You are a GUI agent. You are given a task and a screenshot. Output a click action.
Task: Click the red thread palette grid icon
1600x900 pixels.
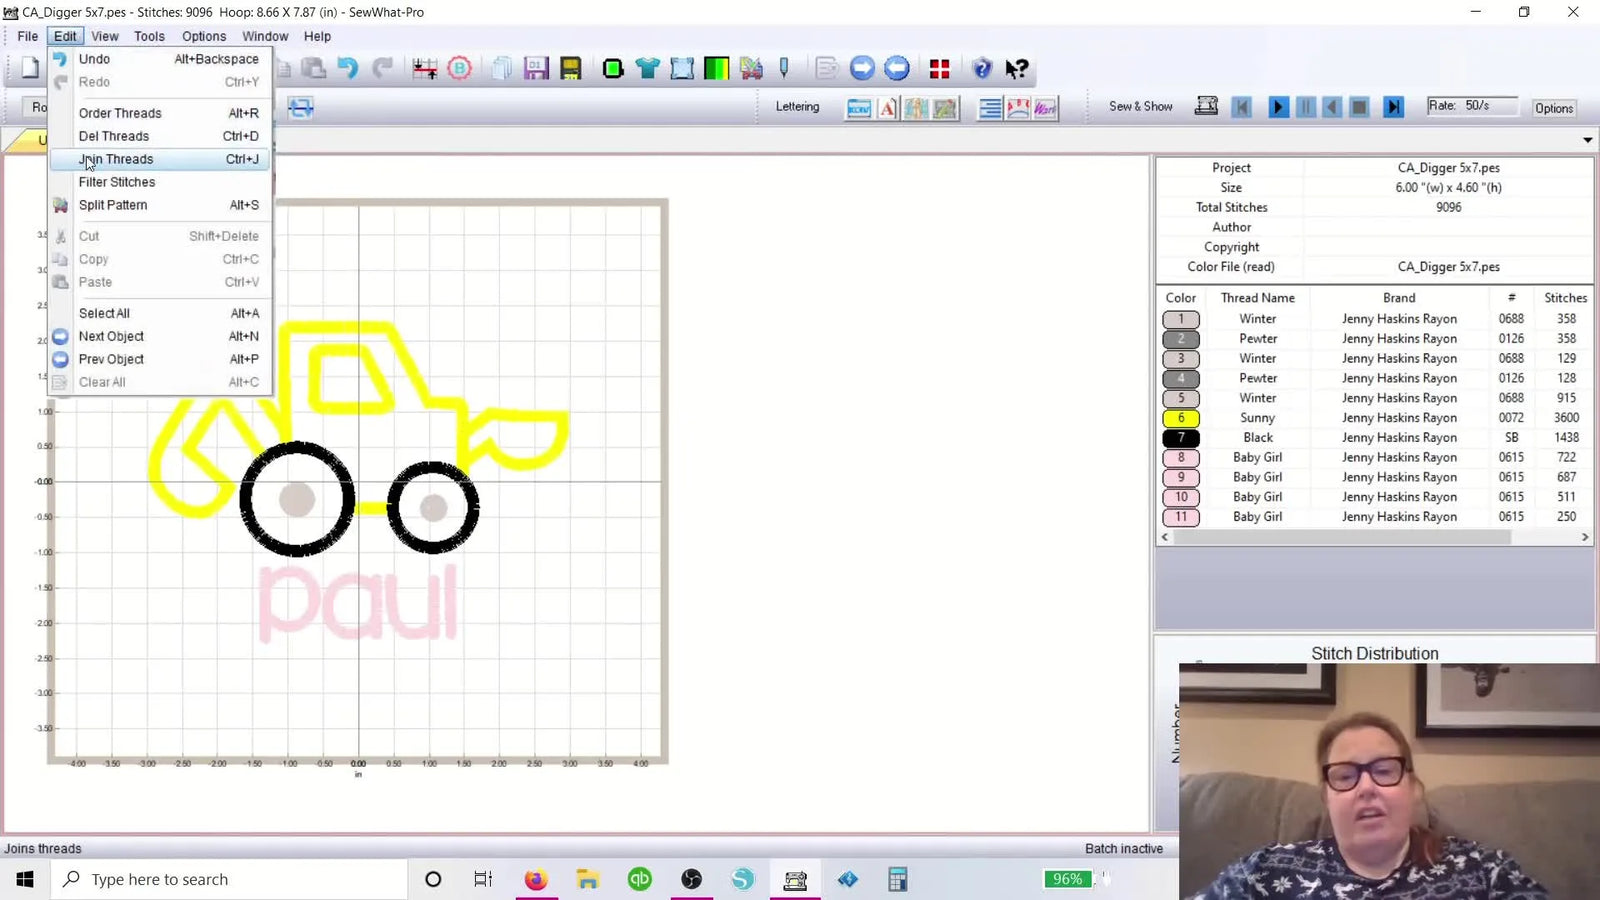940,68
